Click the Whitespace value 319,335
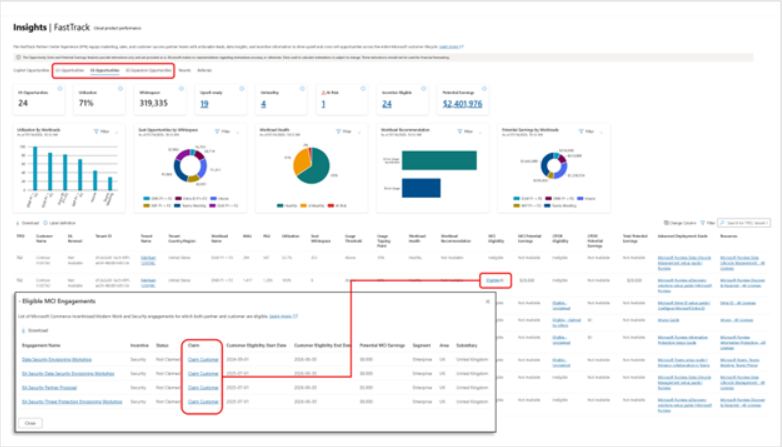 point(154,103)
